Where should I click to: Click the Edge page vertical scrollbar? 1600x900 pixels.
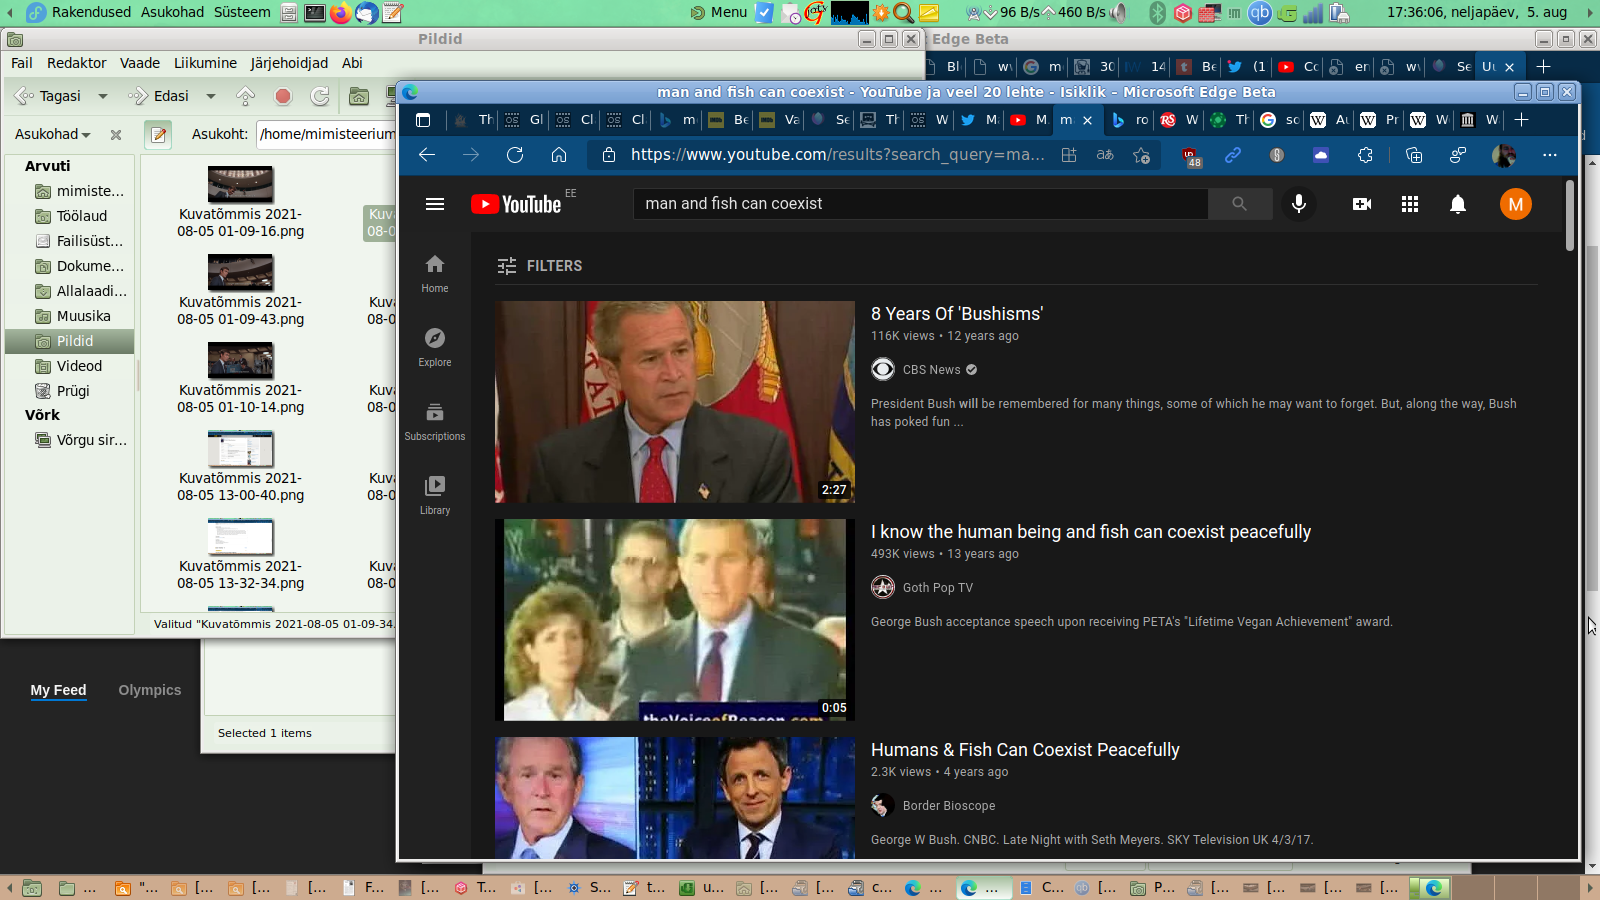[x=1570, y=216]
